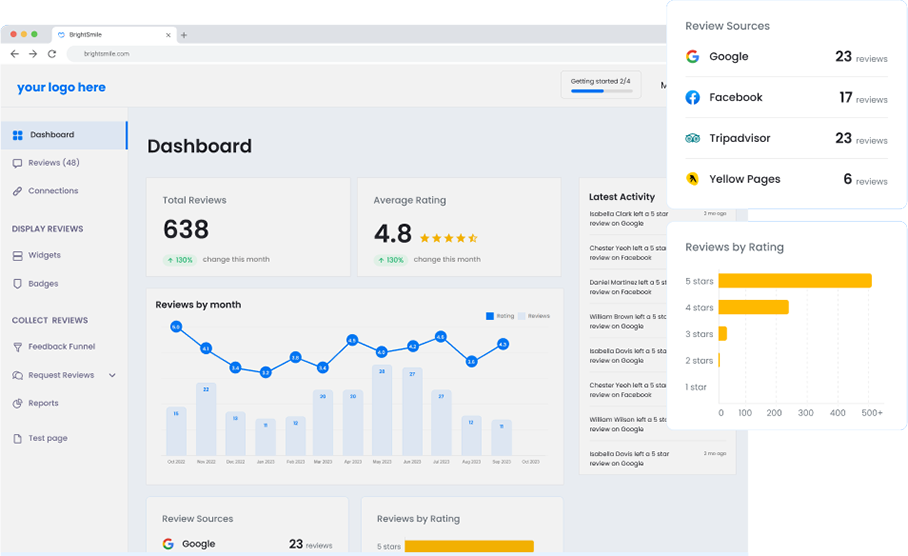Click the Reports icon in sidebar

[x=18, y=404]
